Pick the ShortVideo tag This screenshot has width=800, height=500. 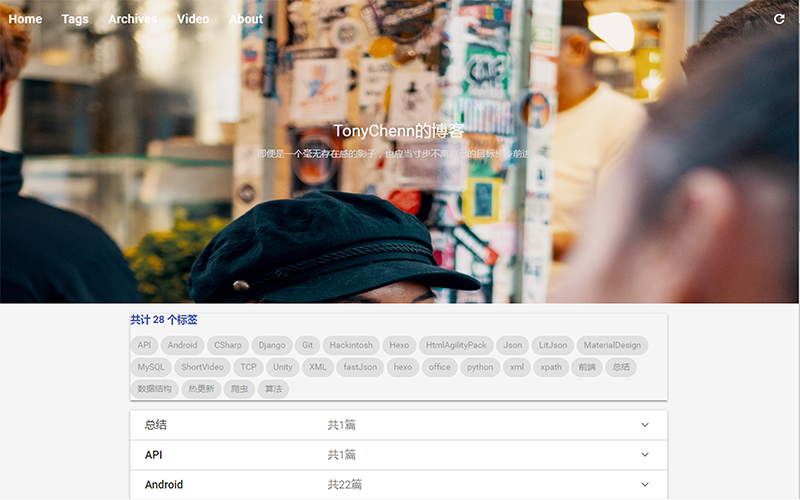(203, 367)
